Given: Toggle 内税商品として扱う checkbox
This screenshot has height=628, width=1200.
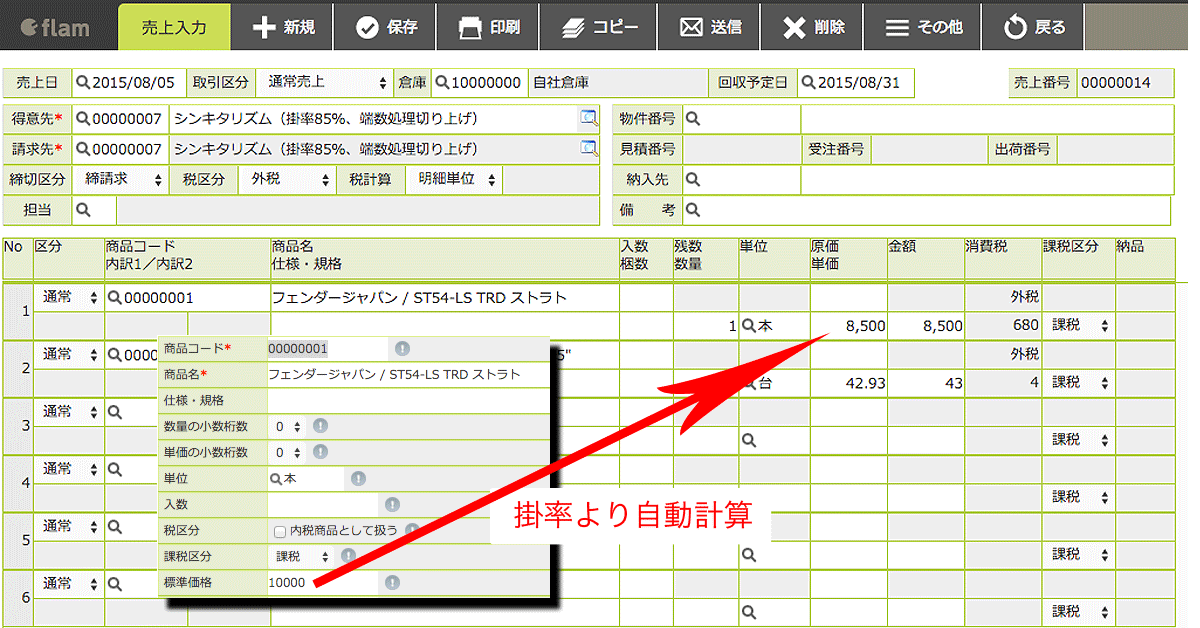Looking at the screenshot, I should [280, 531].
